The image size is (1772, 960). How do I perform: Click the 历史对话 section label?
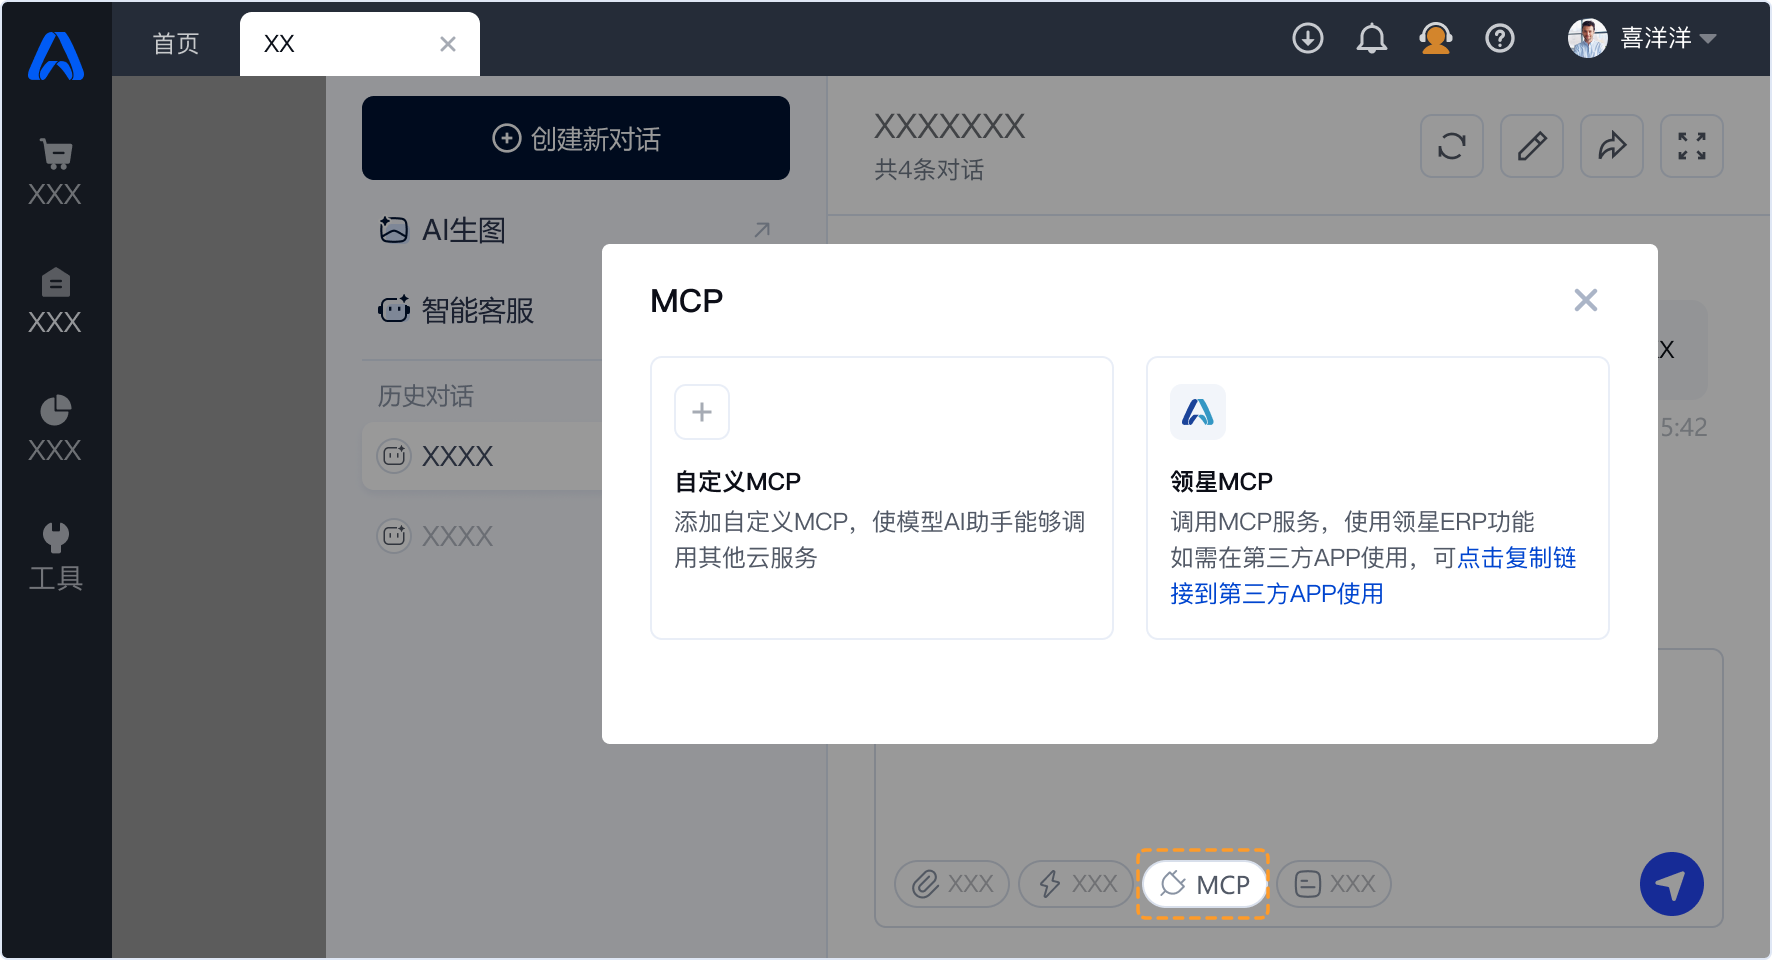pyautogui.click(x=426, y=396)
